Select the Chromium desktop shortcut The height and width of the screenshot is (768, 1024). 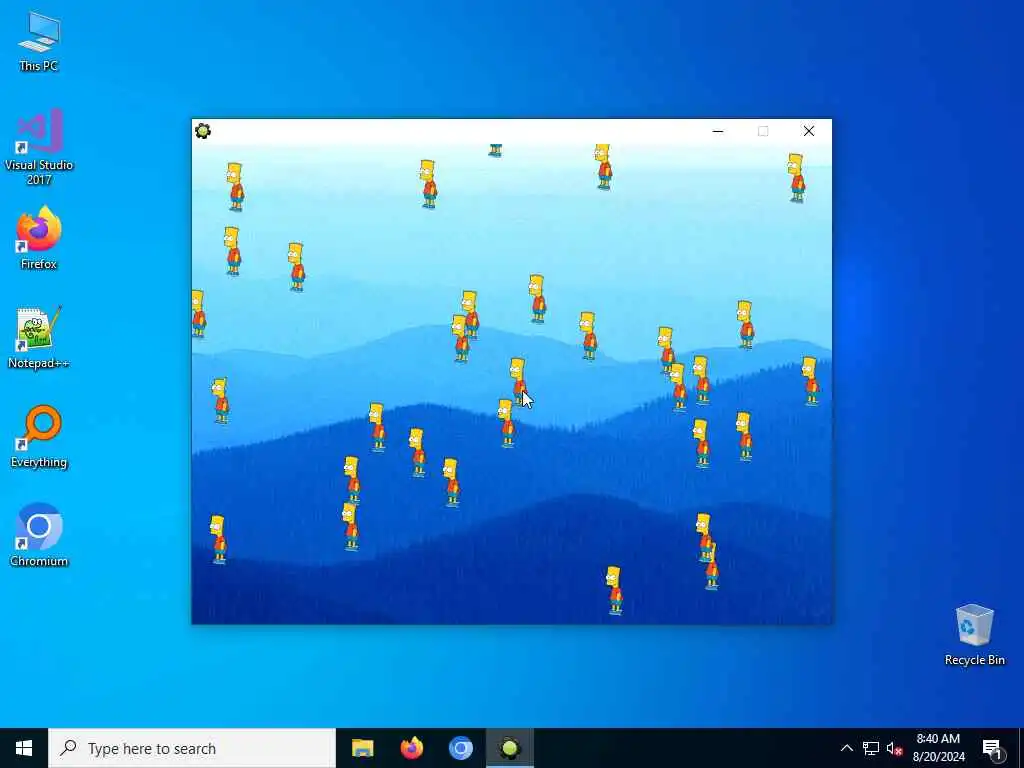click(39, 535)
